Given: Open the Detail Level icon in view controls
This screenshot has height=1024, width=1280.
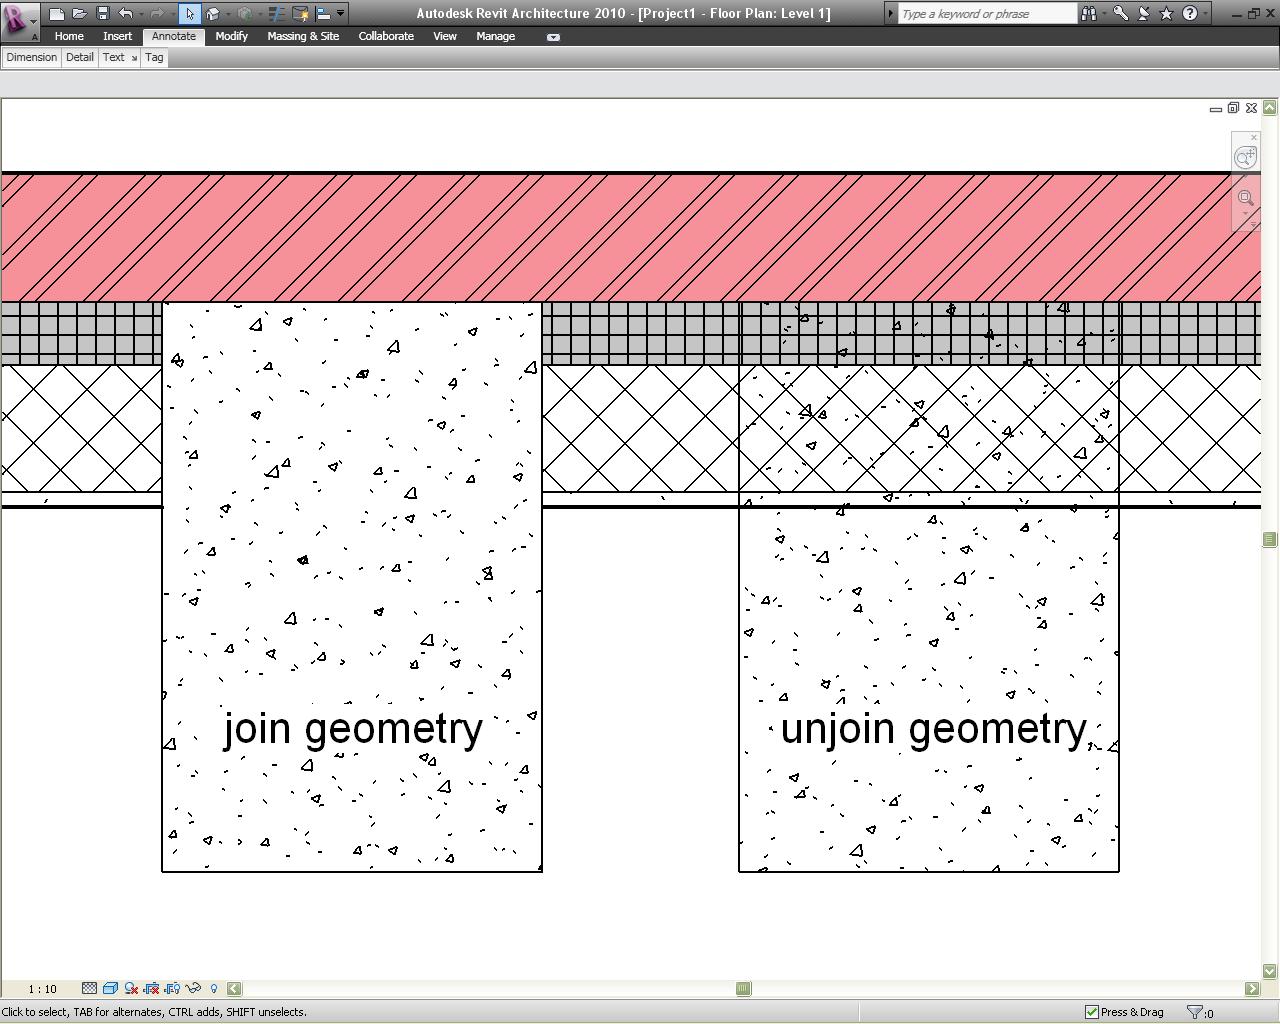Looking at the screenshot, I should point(89,989).
